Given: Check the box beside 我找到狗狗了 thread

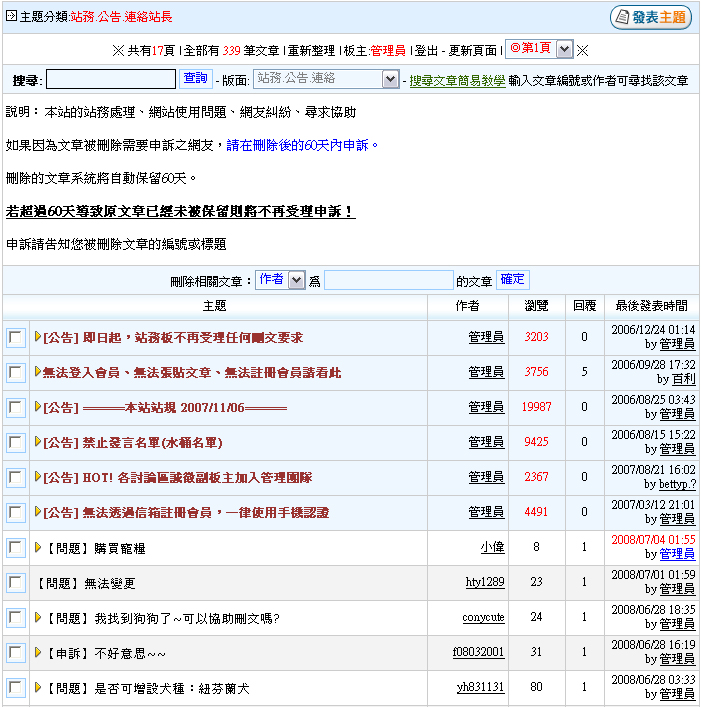Looking at the screenshot, I should point(16,618).
